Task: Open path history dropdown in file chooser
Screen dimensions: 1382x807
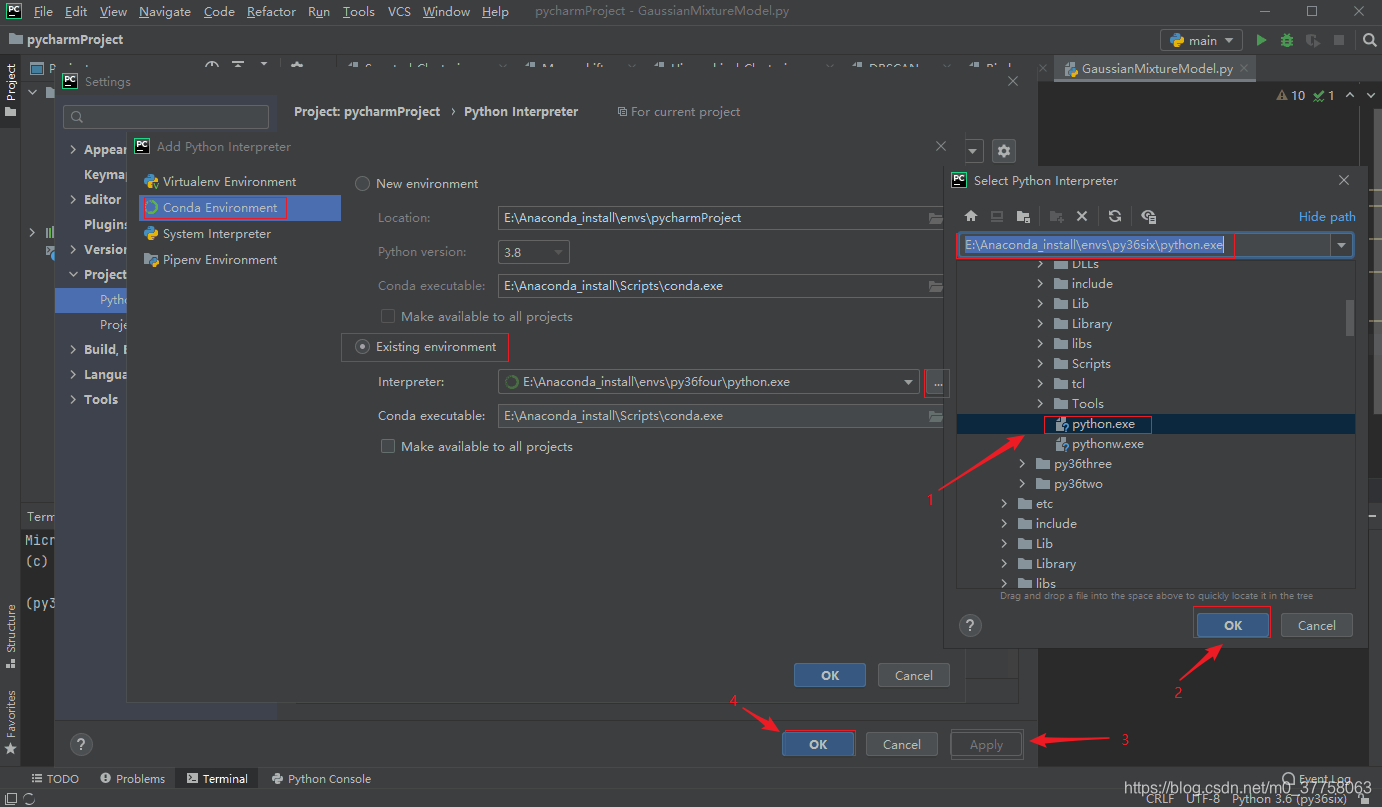Action: click(1340, 246)
